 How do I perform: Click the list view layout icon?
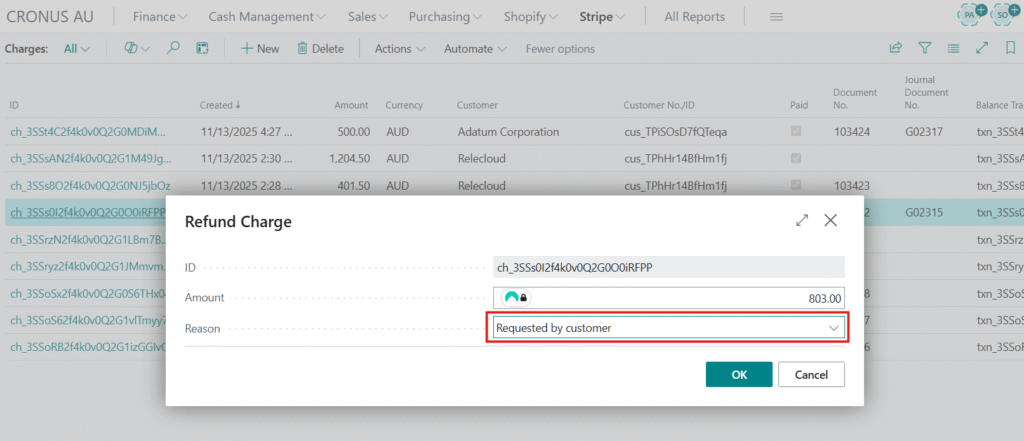954,48
